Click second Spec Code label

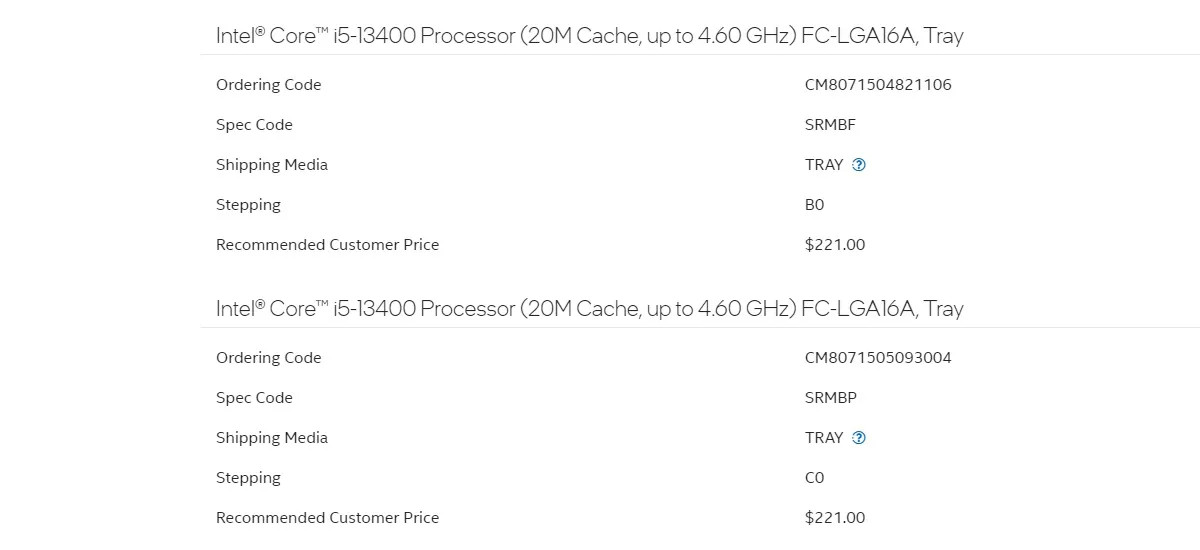[255, 398]
